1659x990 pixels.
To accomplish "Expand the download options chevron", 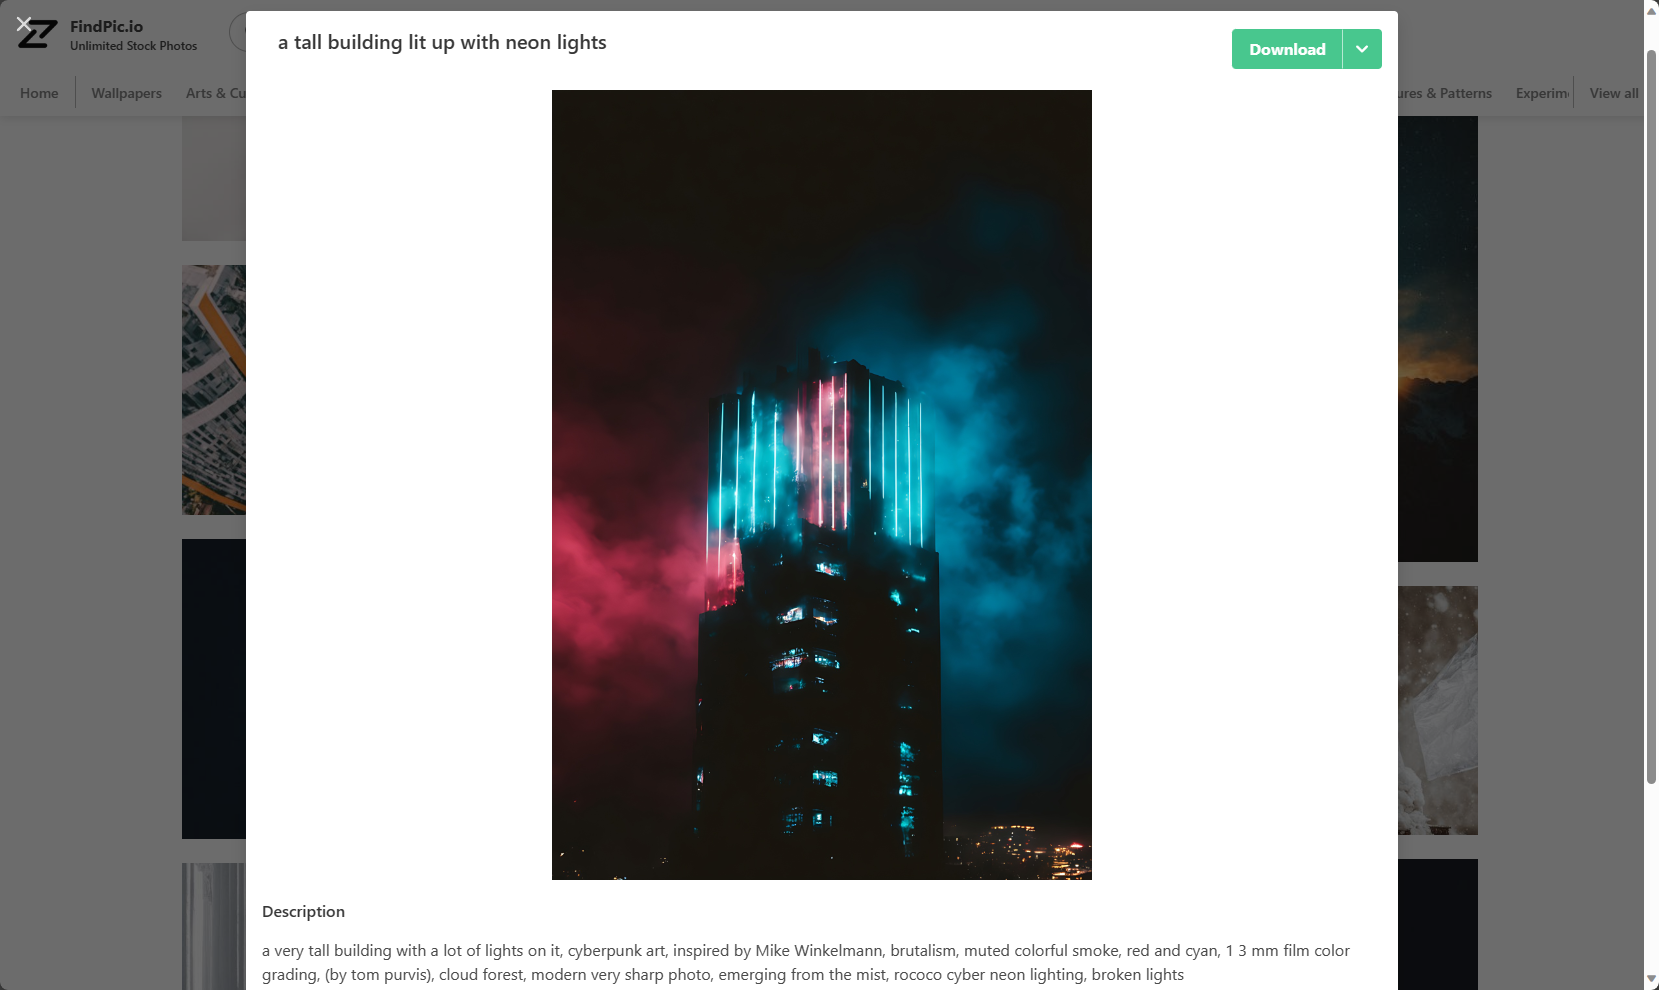I will tap(1362, 49).
